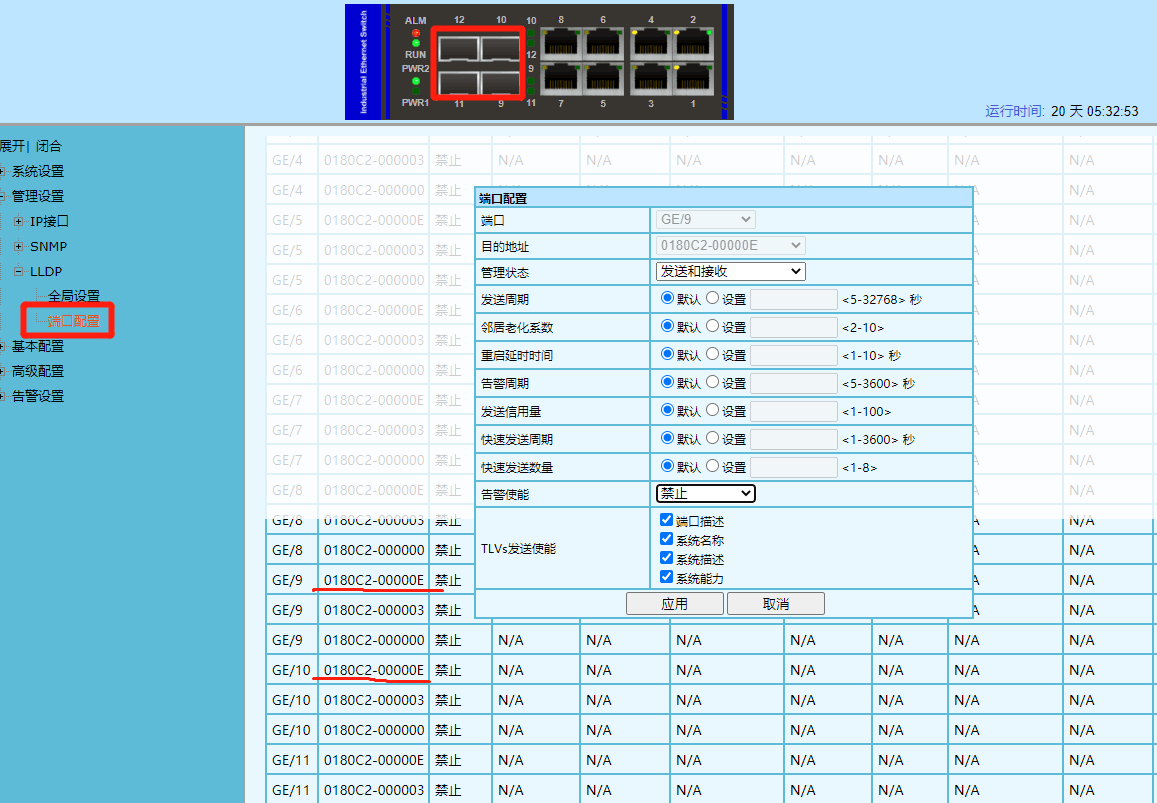Image resolution: width=1157 pixels, height=803 pixels.
Task: Click RJ45 port 1 on switch panel
Action: coord(694,78)
